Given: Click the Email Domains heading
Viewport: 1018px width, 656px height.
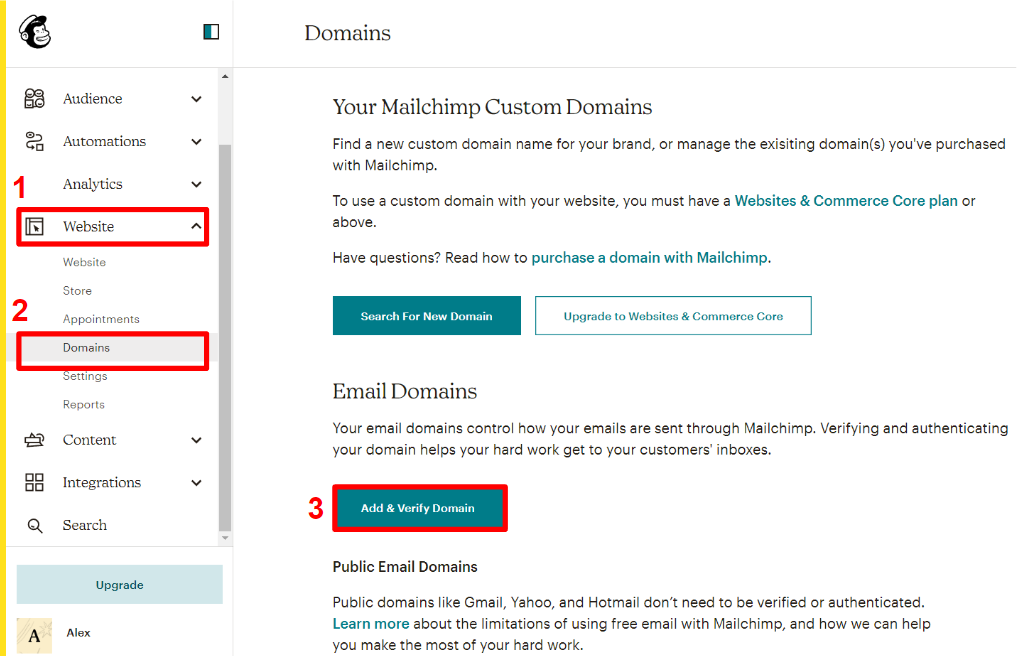Looking at the screenshot, I should pos(404,391).
